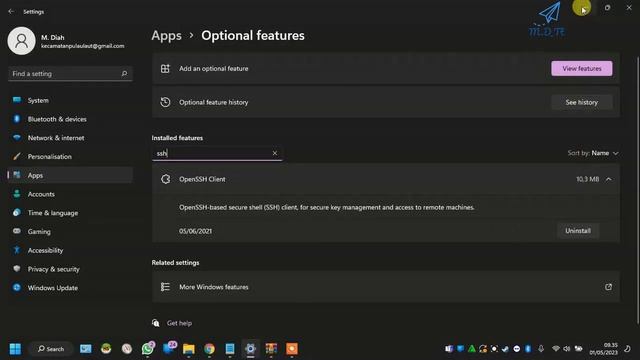640x360 pixels.
Task: Open WhatsApp from the taskbar
Action: click(x=148, y=349)
